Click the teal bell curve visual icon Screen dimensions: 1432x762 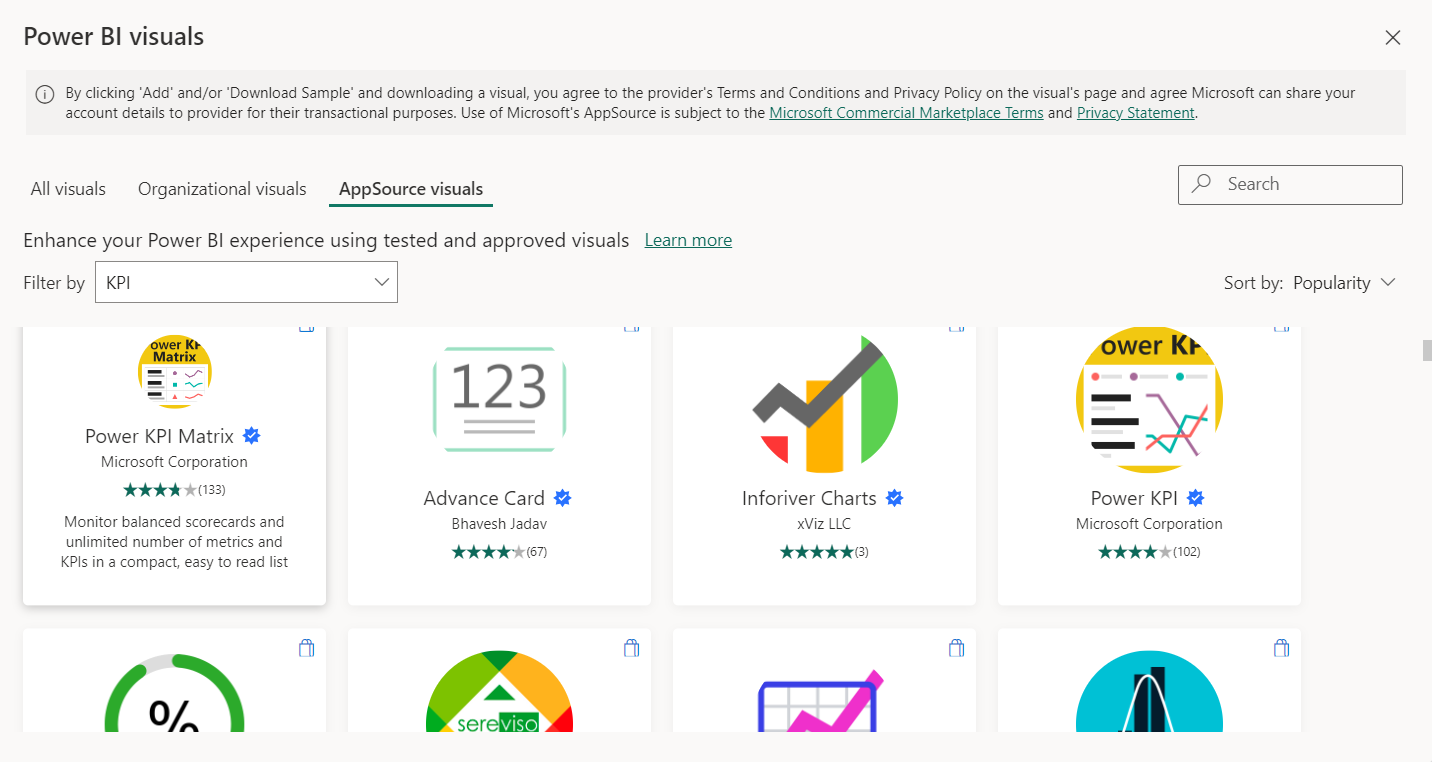[1150, 691]
